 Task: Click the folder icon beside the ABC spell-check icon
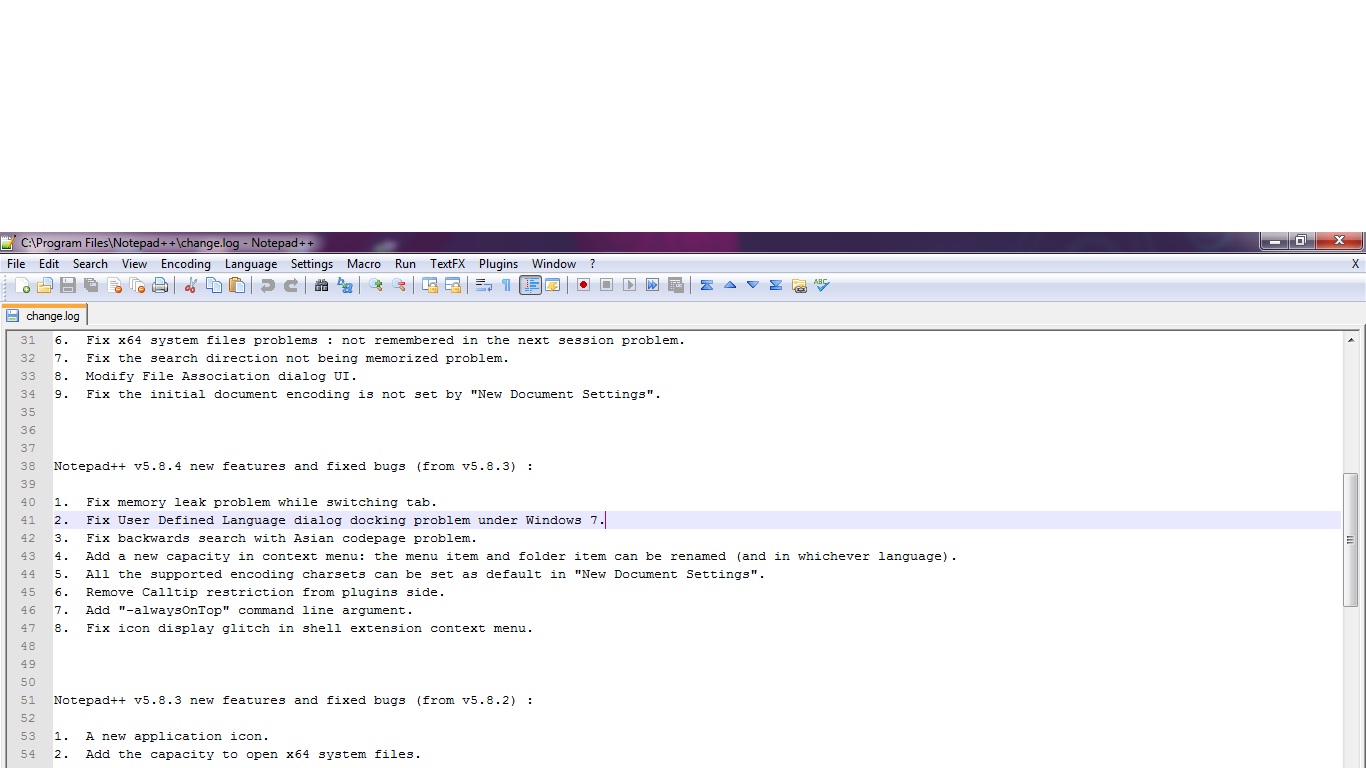click(799, 286)
